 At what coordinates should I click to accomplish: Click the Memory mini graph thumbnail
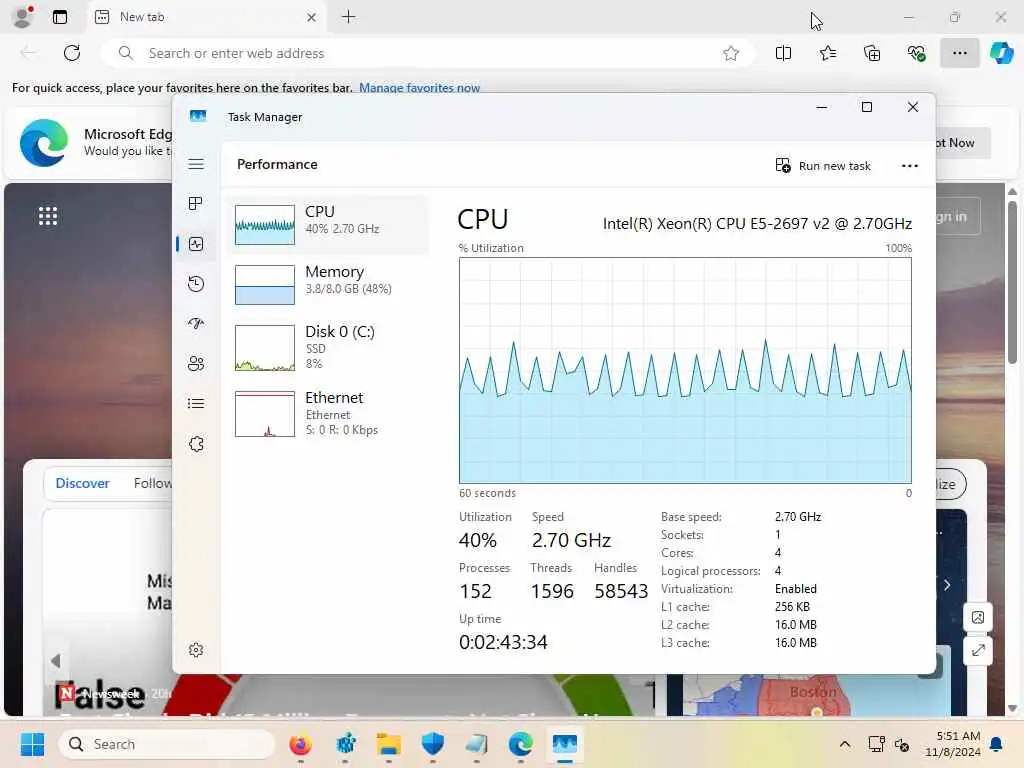264,285
